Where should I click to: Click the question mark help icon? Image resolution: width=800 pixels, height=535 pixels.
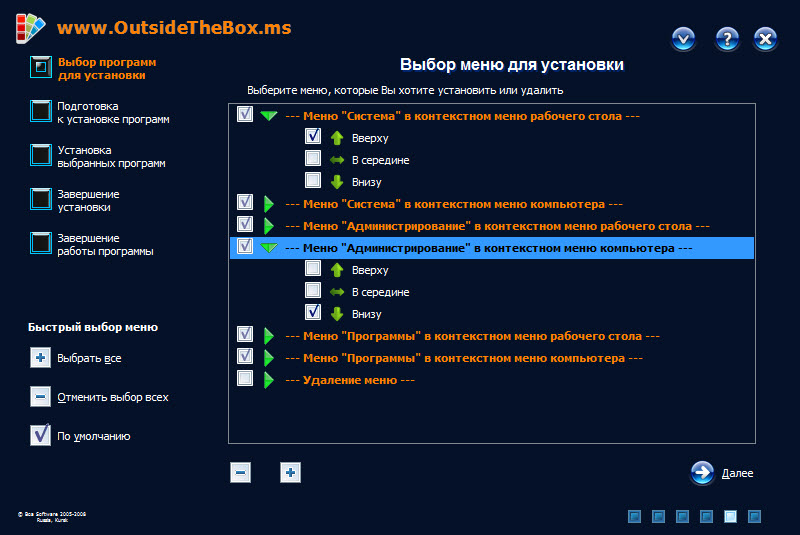727,39
